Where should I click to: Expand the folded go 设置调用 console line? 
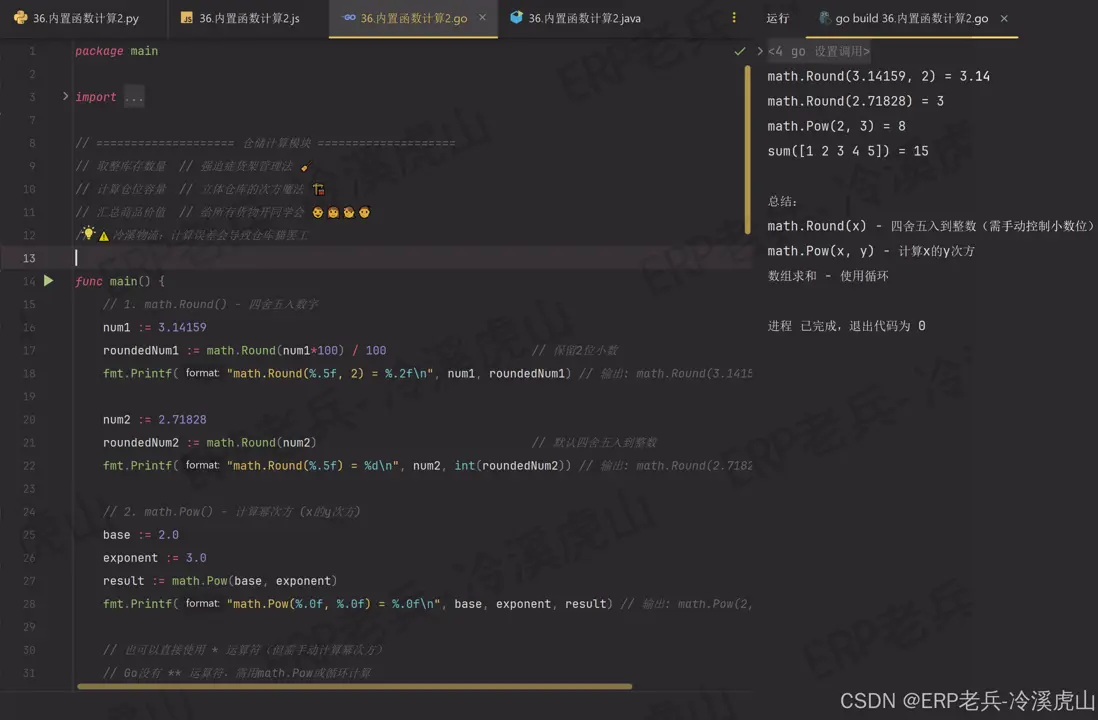[760, 51]
